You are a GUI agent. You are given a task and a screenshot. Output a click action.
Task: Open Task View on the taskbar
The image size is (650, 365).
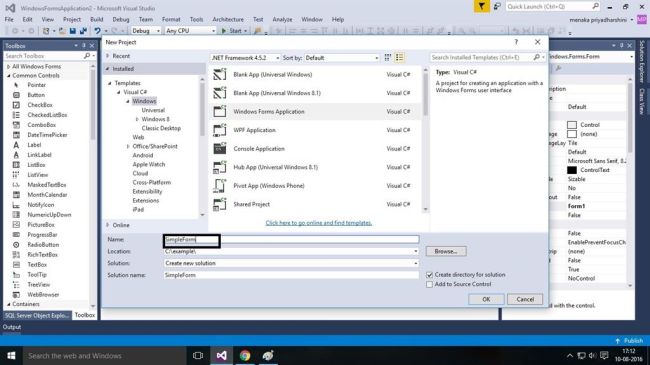pyautogui.click(x=198, y=355)
